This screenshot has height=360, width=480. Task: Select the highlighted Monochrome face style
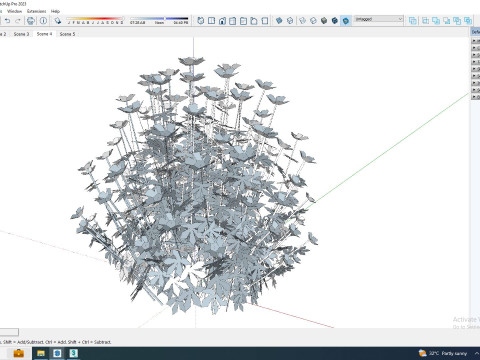pos(346,21)
